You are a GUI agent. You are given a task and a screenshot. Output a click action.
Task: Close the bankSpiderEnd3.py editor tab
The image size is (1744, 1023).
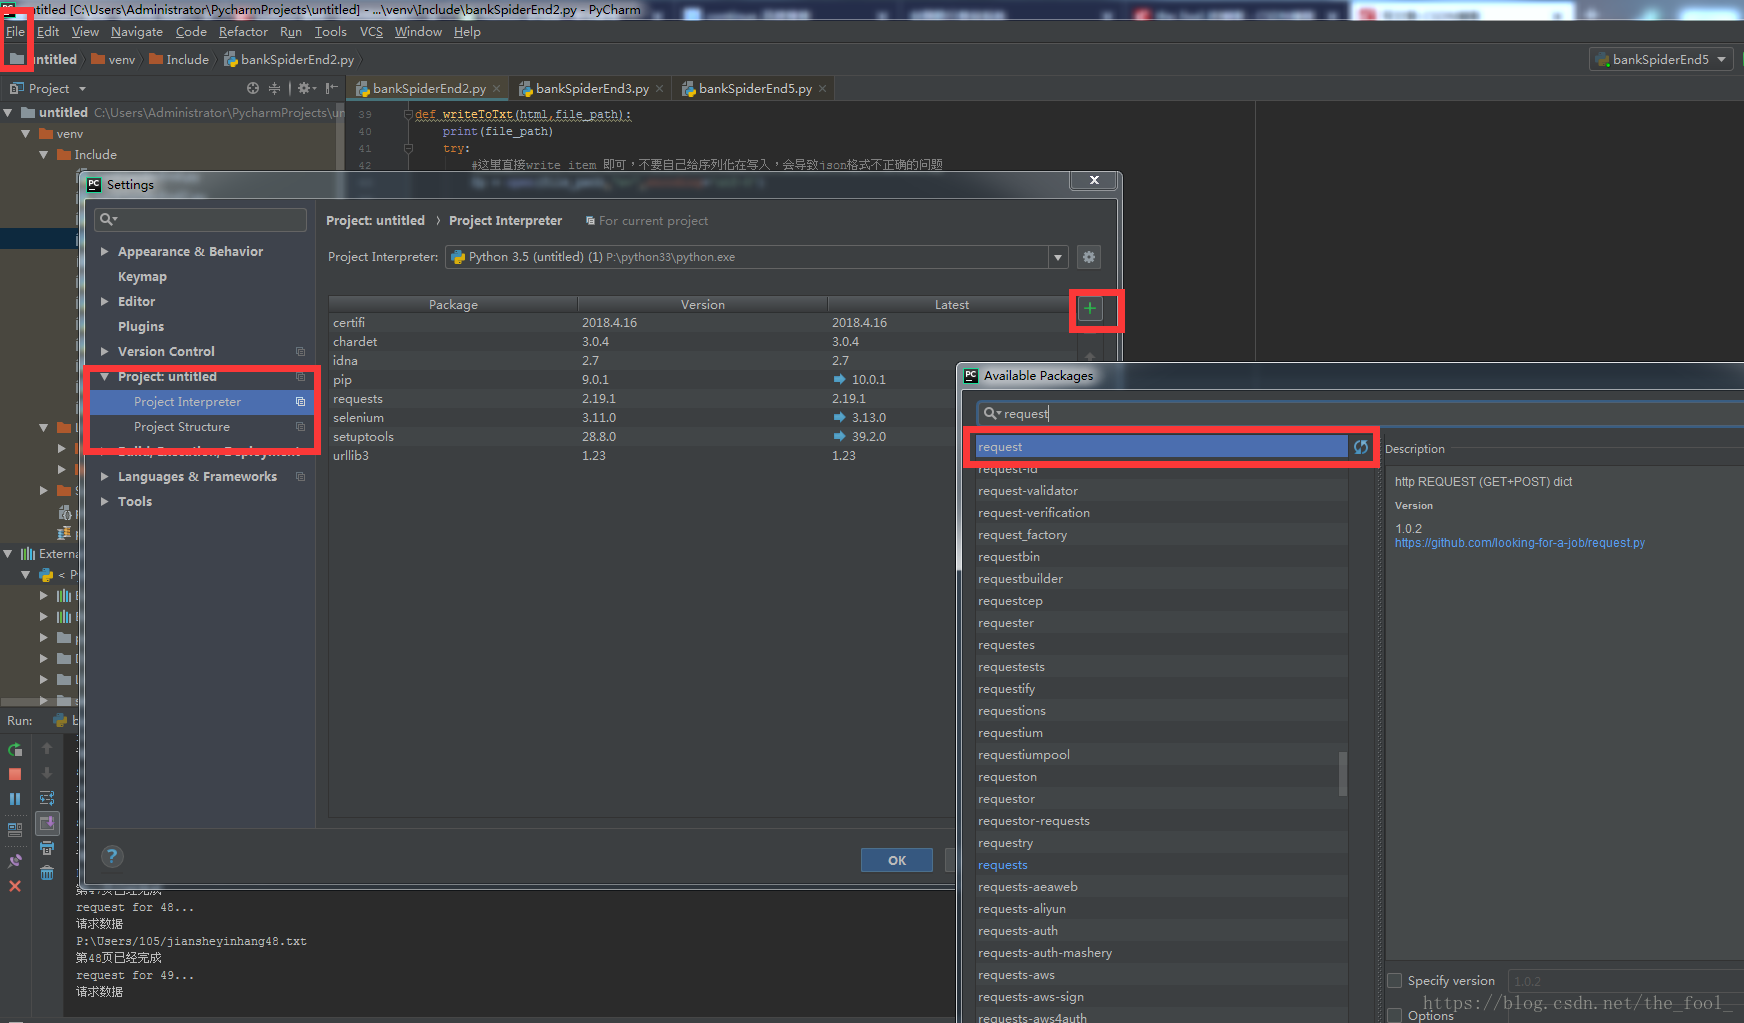click(660, 89)
